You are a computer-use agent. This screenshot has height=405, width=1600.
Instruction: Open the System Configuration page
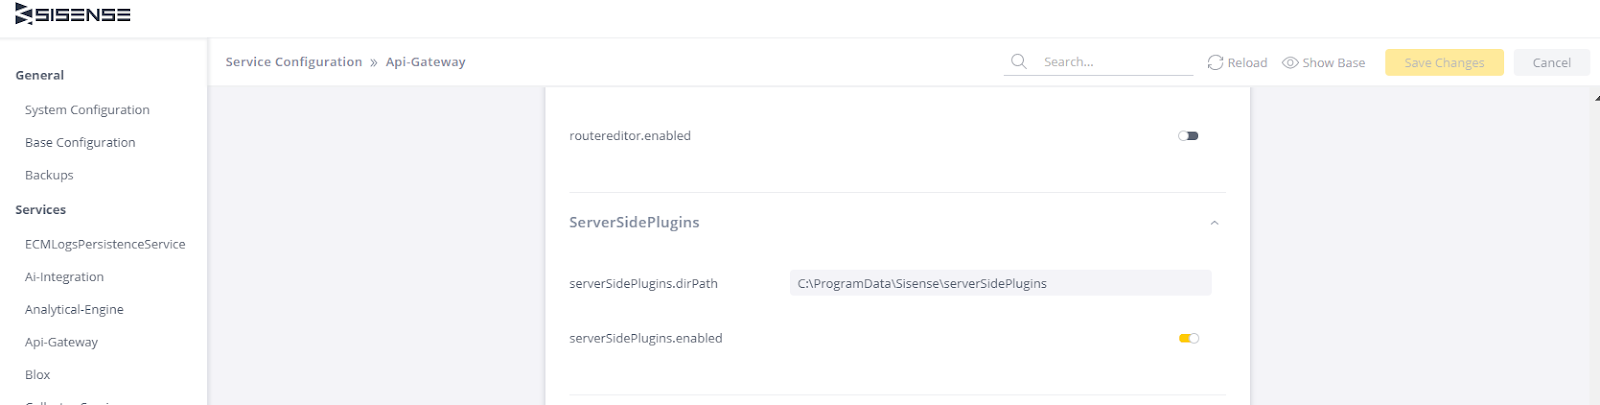click(x=87, y=110)
